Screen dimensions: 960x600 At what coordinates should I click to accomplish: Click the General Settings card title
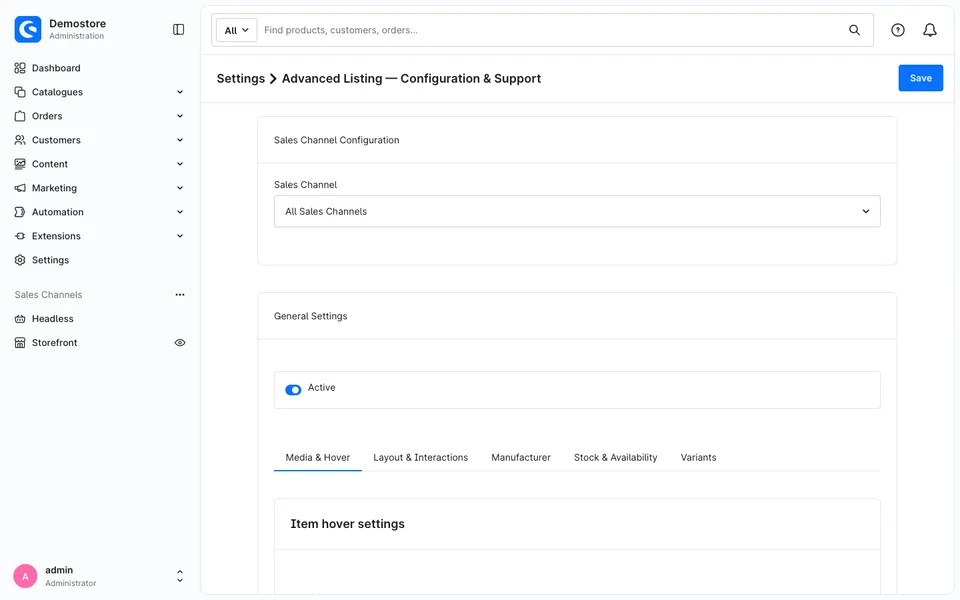pos(310,316)
